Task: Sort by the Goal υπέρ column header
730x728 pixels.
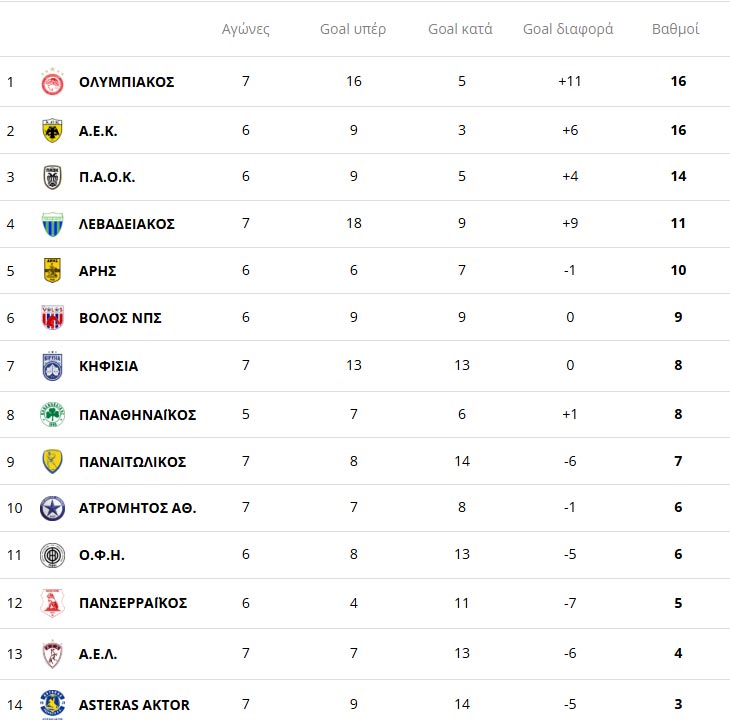Action: pyautogui.click(x=353, y=29)
